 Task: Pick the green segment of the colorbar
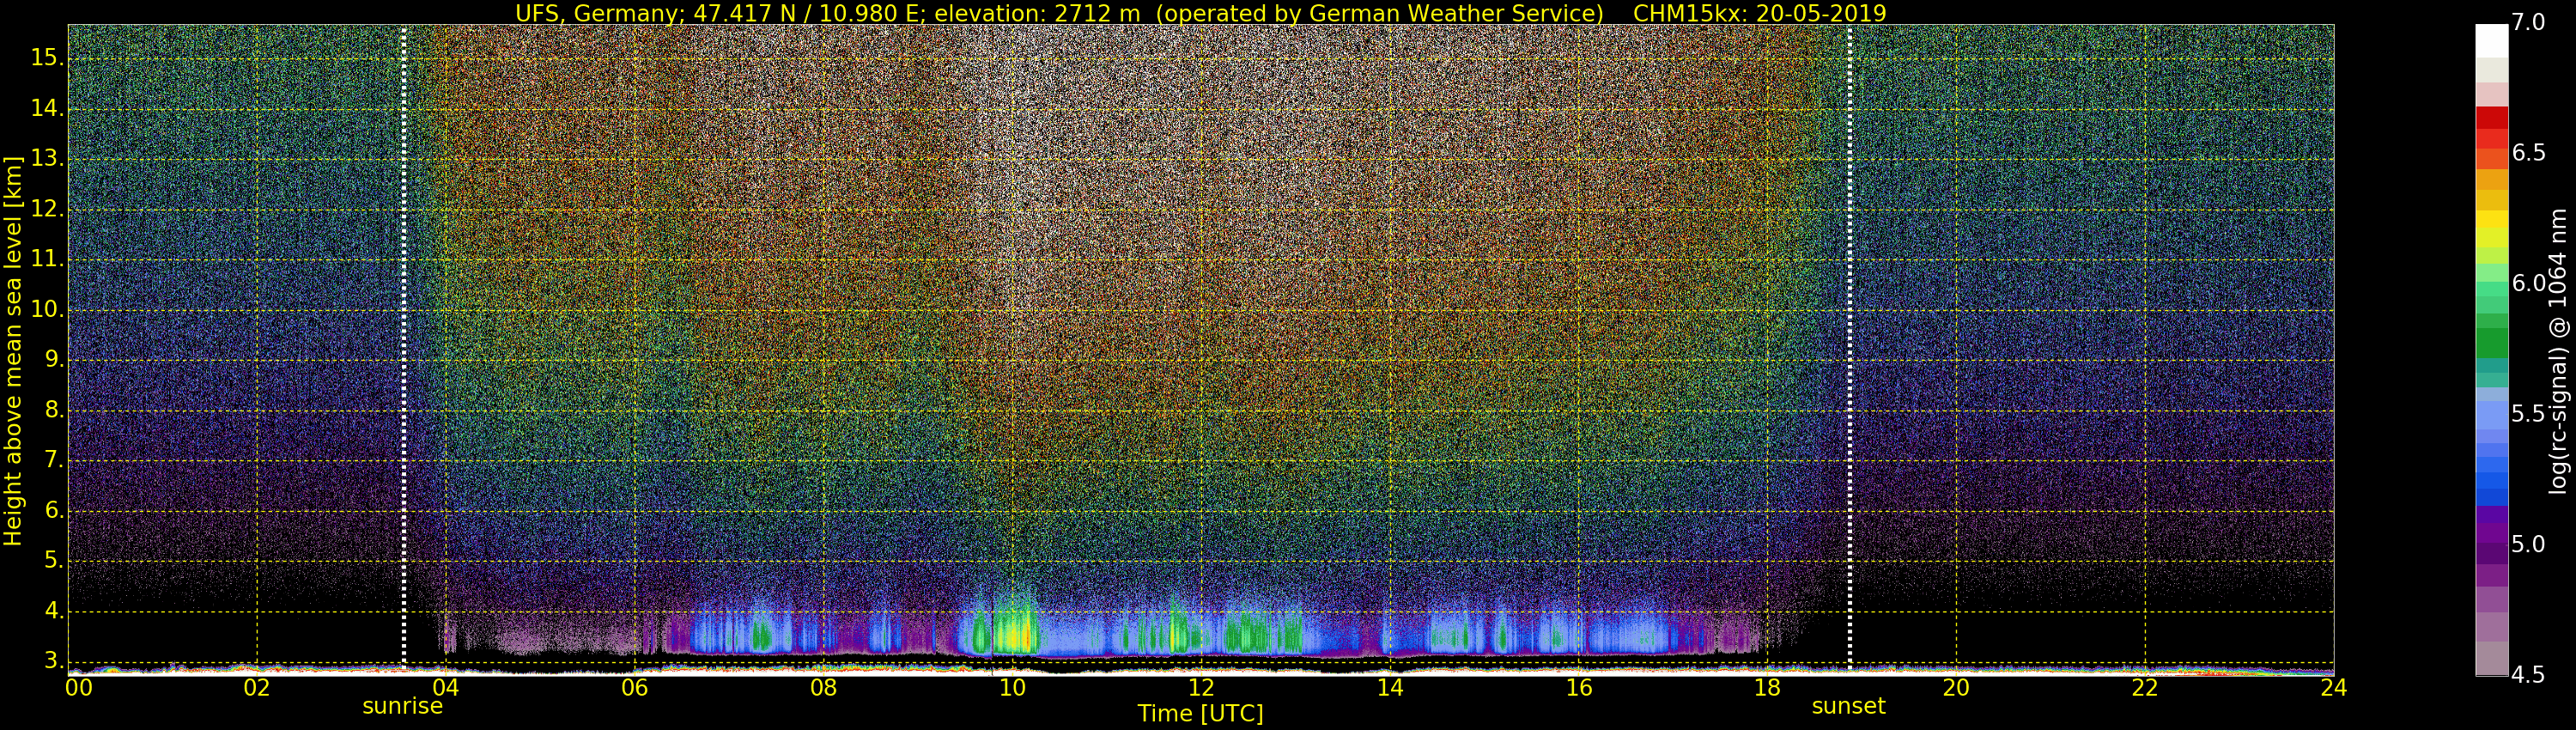2491,340
